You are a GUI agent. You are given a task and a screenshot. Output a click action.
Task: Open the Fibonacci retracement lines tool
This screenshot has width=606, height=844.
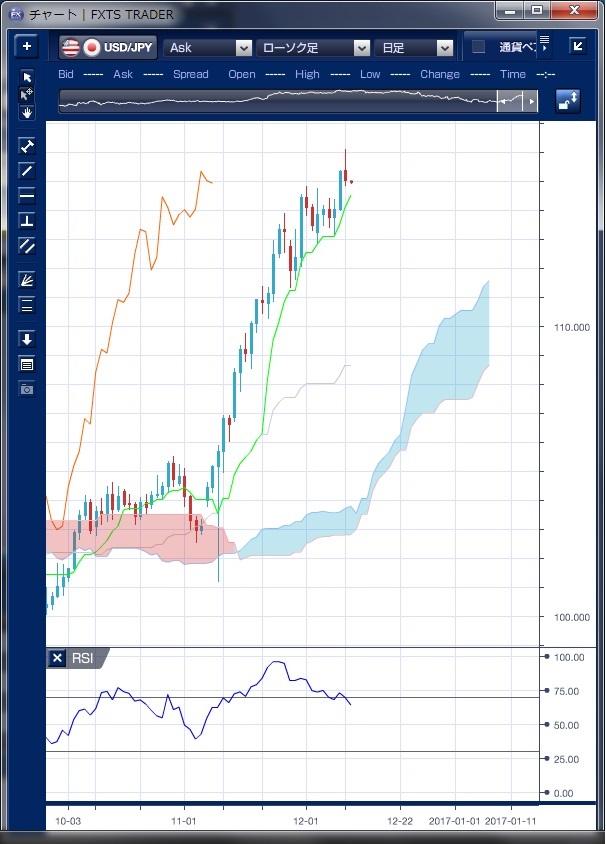(27, 305)
